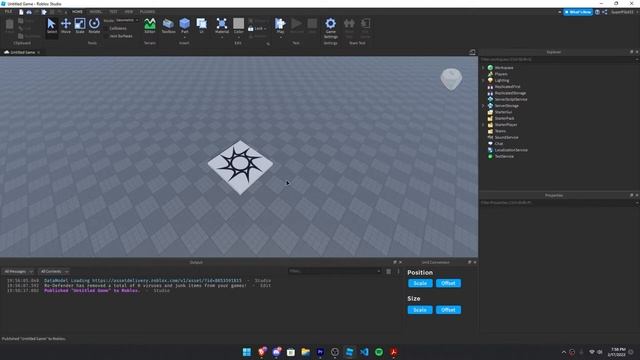Click the Output filter input field
This screenshot has width=640, height=360.
[x=335, y=271]
